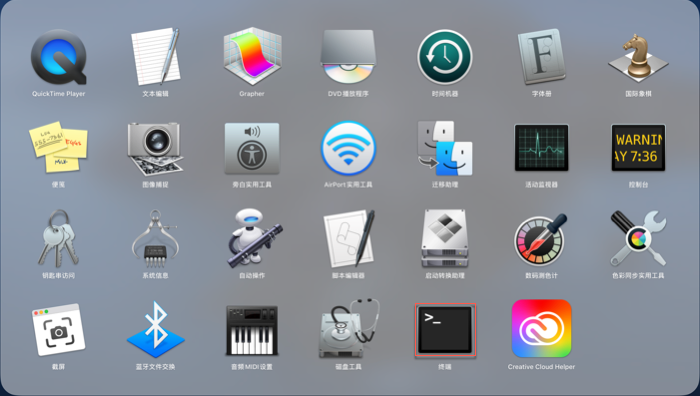Image resolution: width=700 pixels, height=396 pixels.
Task: Launch AirPort 实用工具 Wi-Fi icon
Action: click(x=348, y=148)
